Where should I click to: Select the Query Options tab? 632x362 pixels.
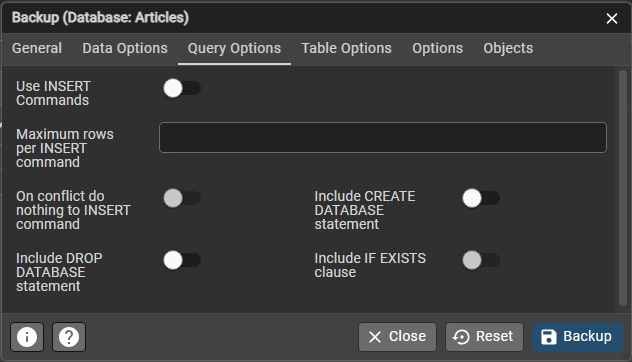[x=234, y=48]
